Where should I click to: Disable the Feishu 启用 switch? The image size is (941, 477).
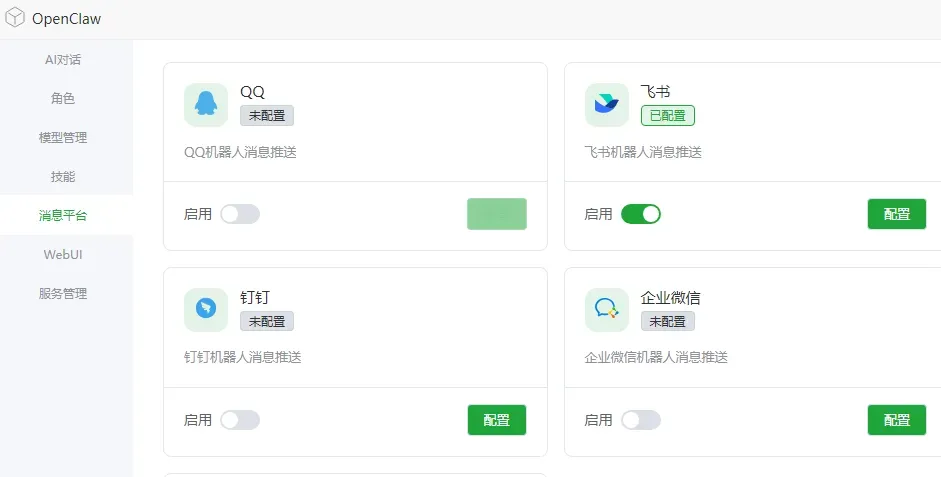pos(641,214)
